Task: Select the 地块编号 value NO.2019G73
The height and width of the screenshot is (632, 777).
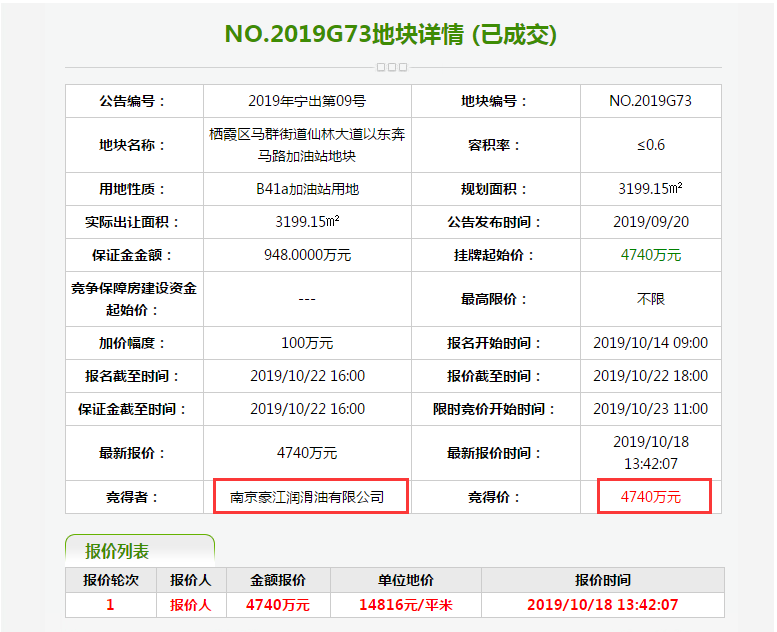Action: (x=650, y=101)
